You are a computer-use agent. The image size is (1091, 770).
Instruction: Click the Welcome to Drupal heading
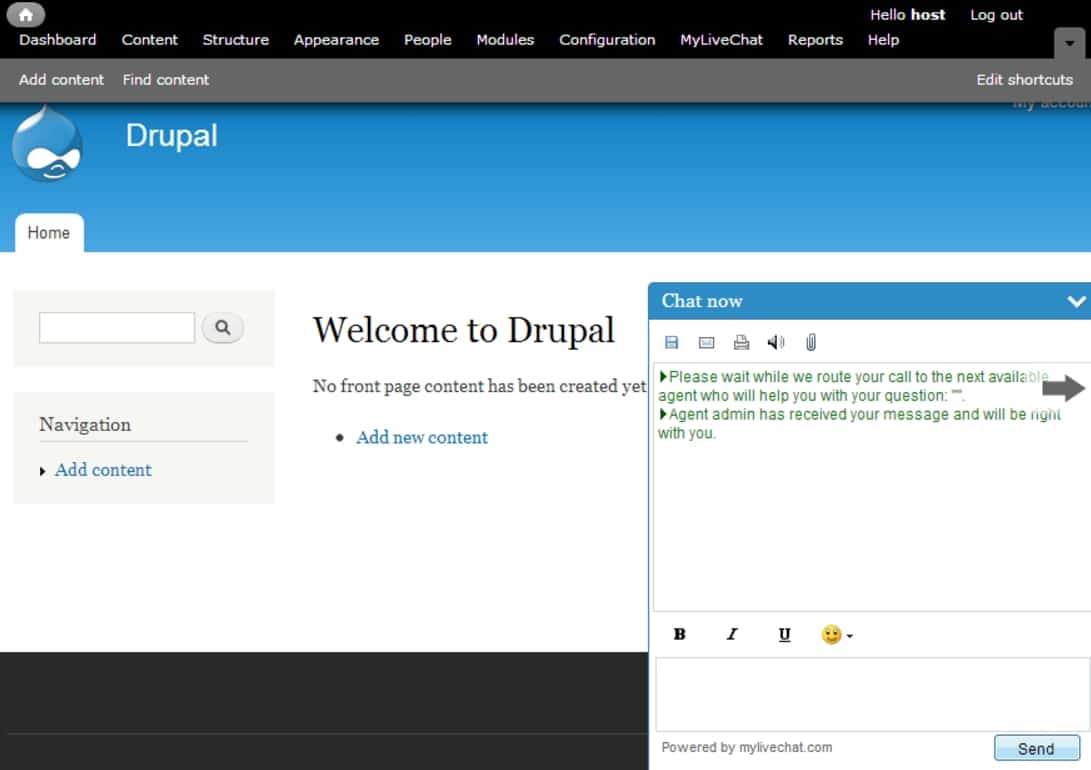(463, 330)
